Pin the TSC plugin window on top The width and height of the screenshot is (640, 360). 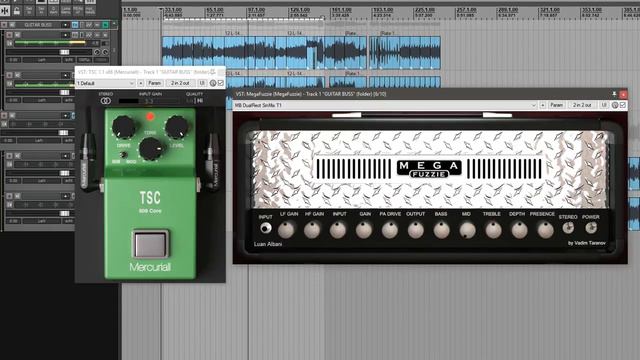[213, 72]
